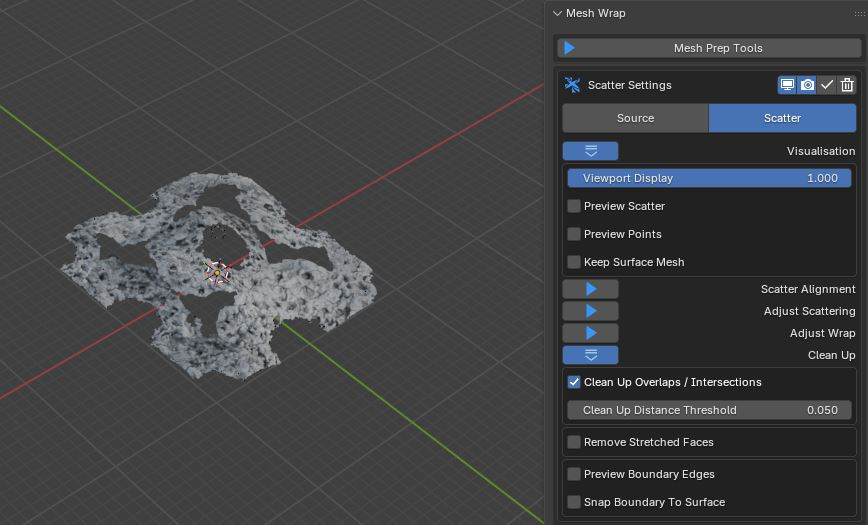Screen dimensions: 868x525
Task: Switch to the Source tab
Action: coord(635,118)
